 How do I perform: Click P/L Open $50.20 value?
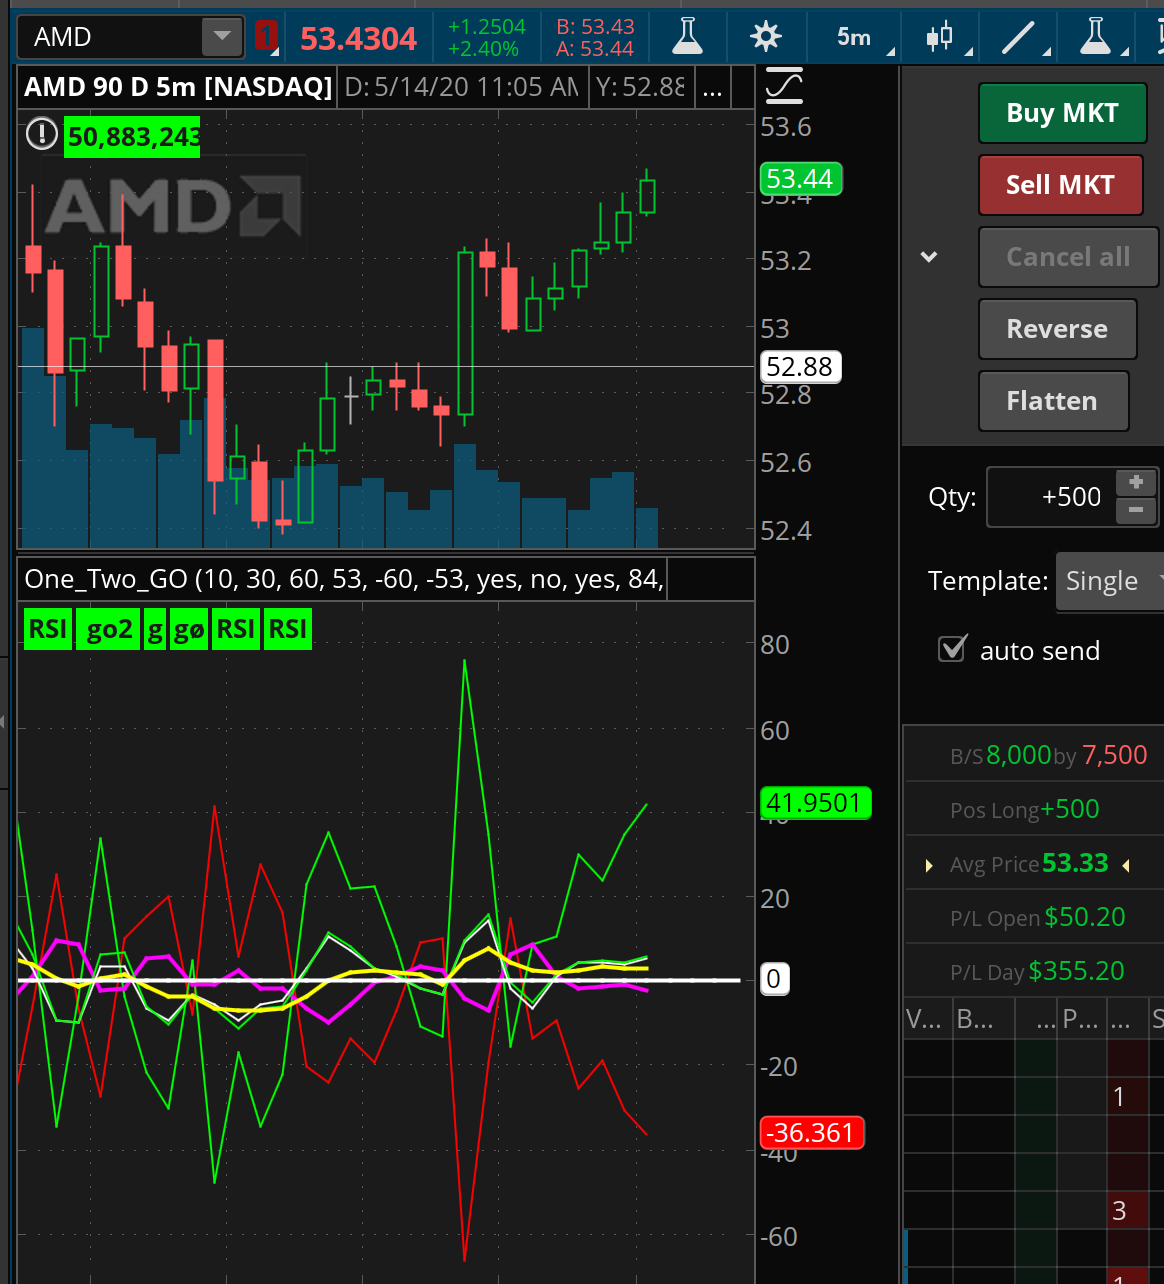pyautogui.click(x=1085, y=917)
